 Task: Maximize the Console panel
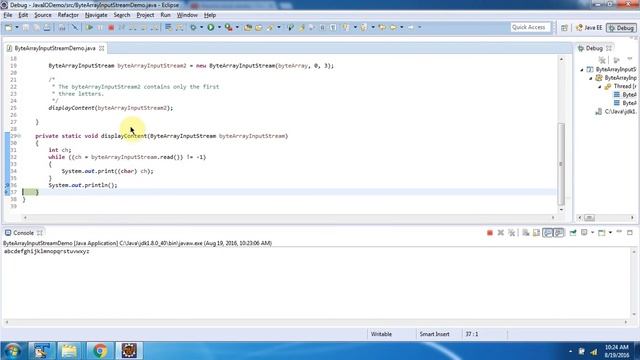[630, 232]
